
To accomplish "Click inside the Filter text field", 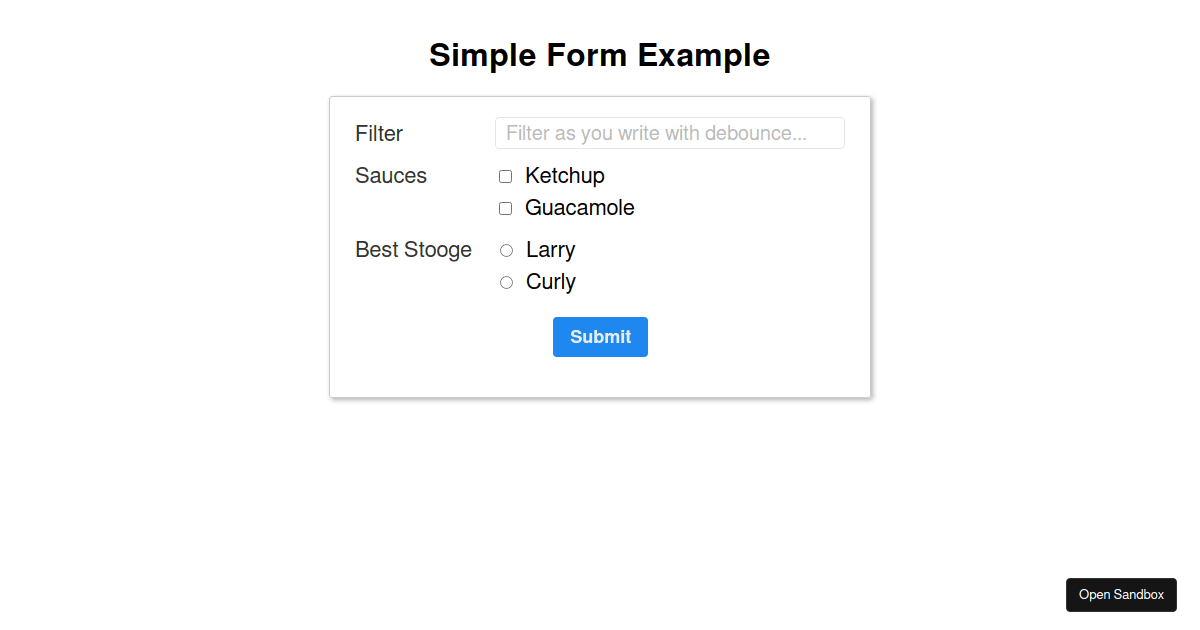I will coord(669,133).
